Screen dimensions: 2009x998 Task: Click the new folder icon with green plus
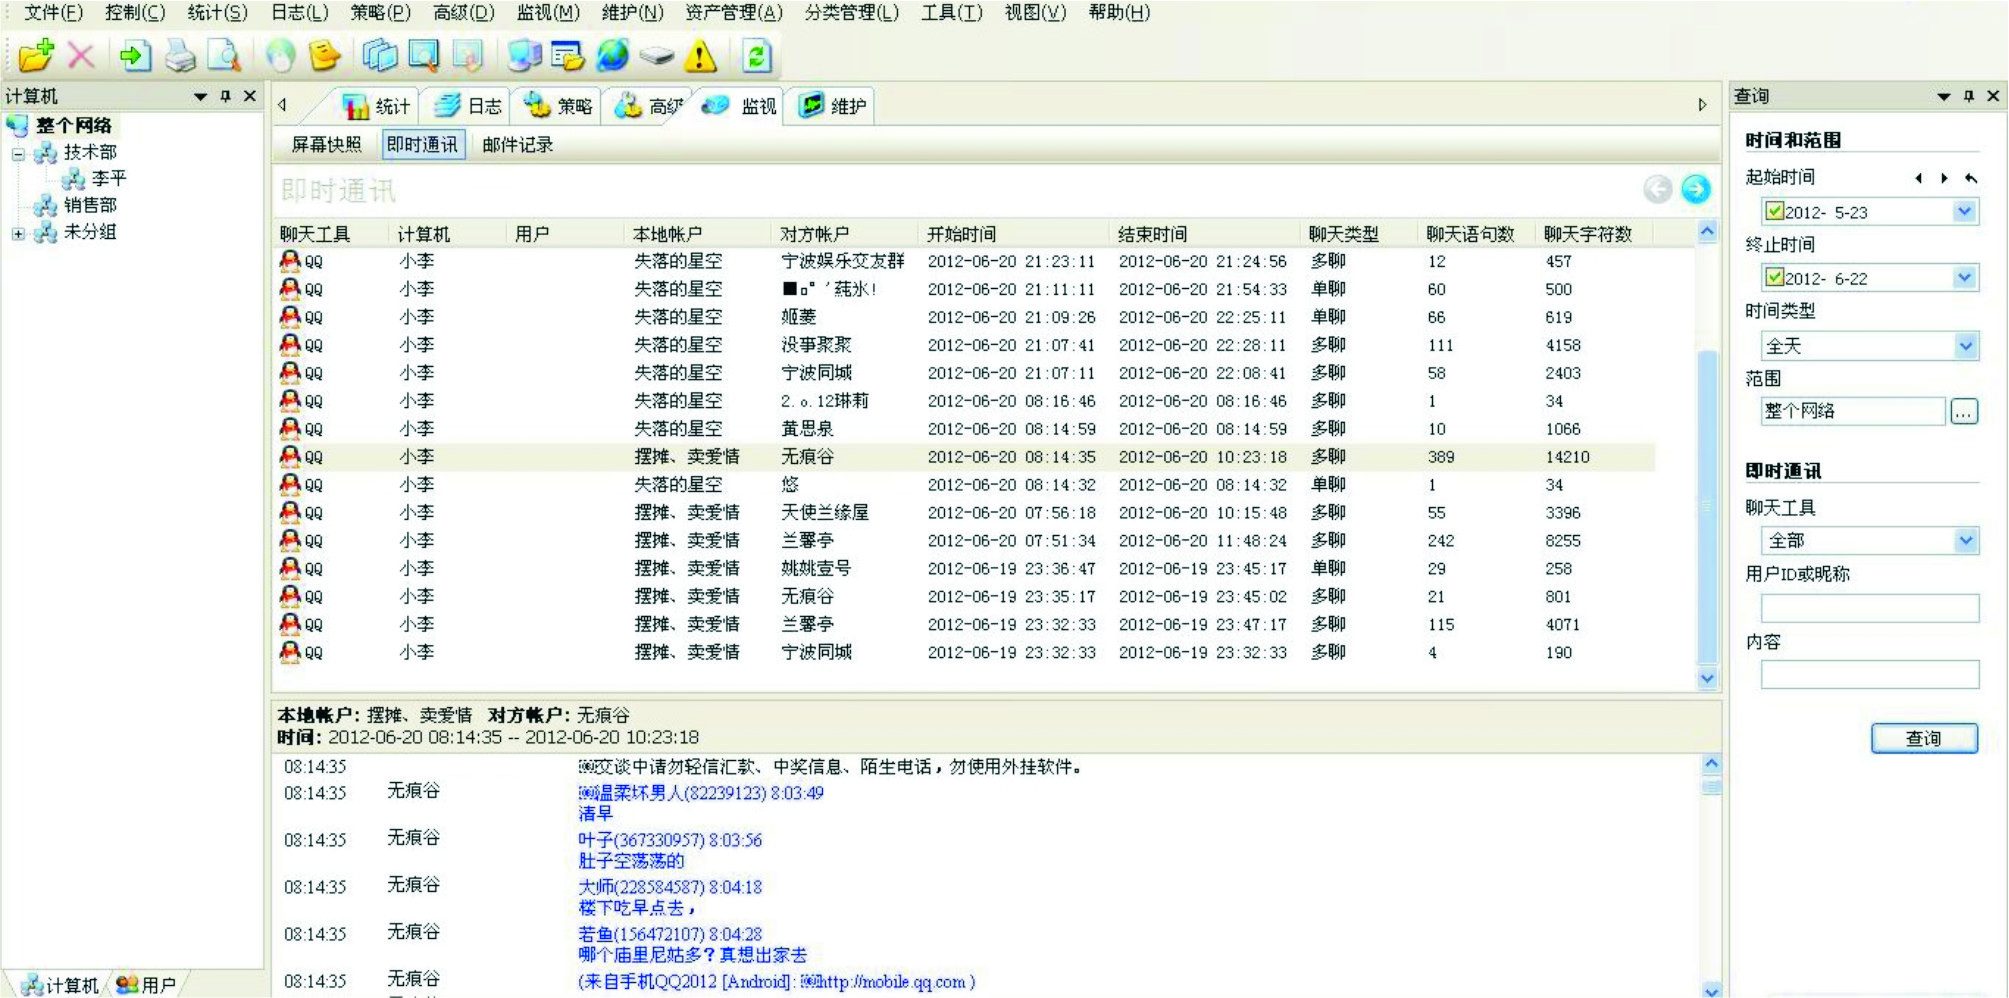[36, 56]
